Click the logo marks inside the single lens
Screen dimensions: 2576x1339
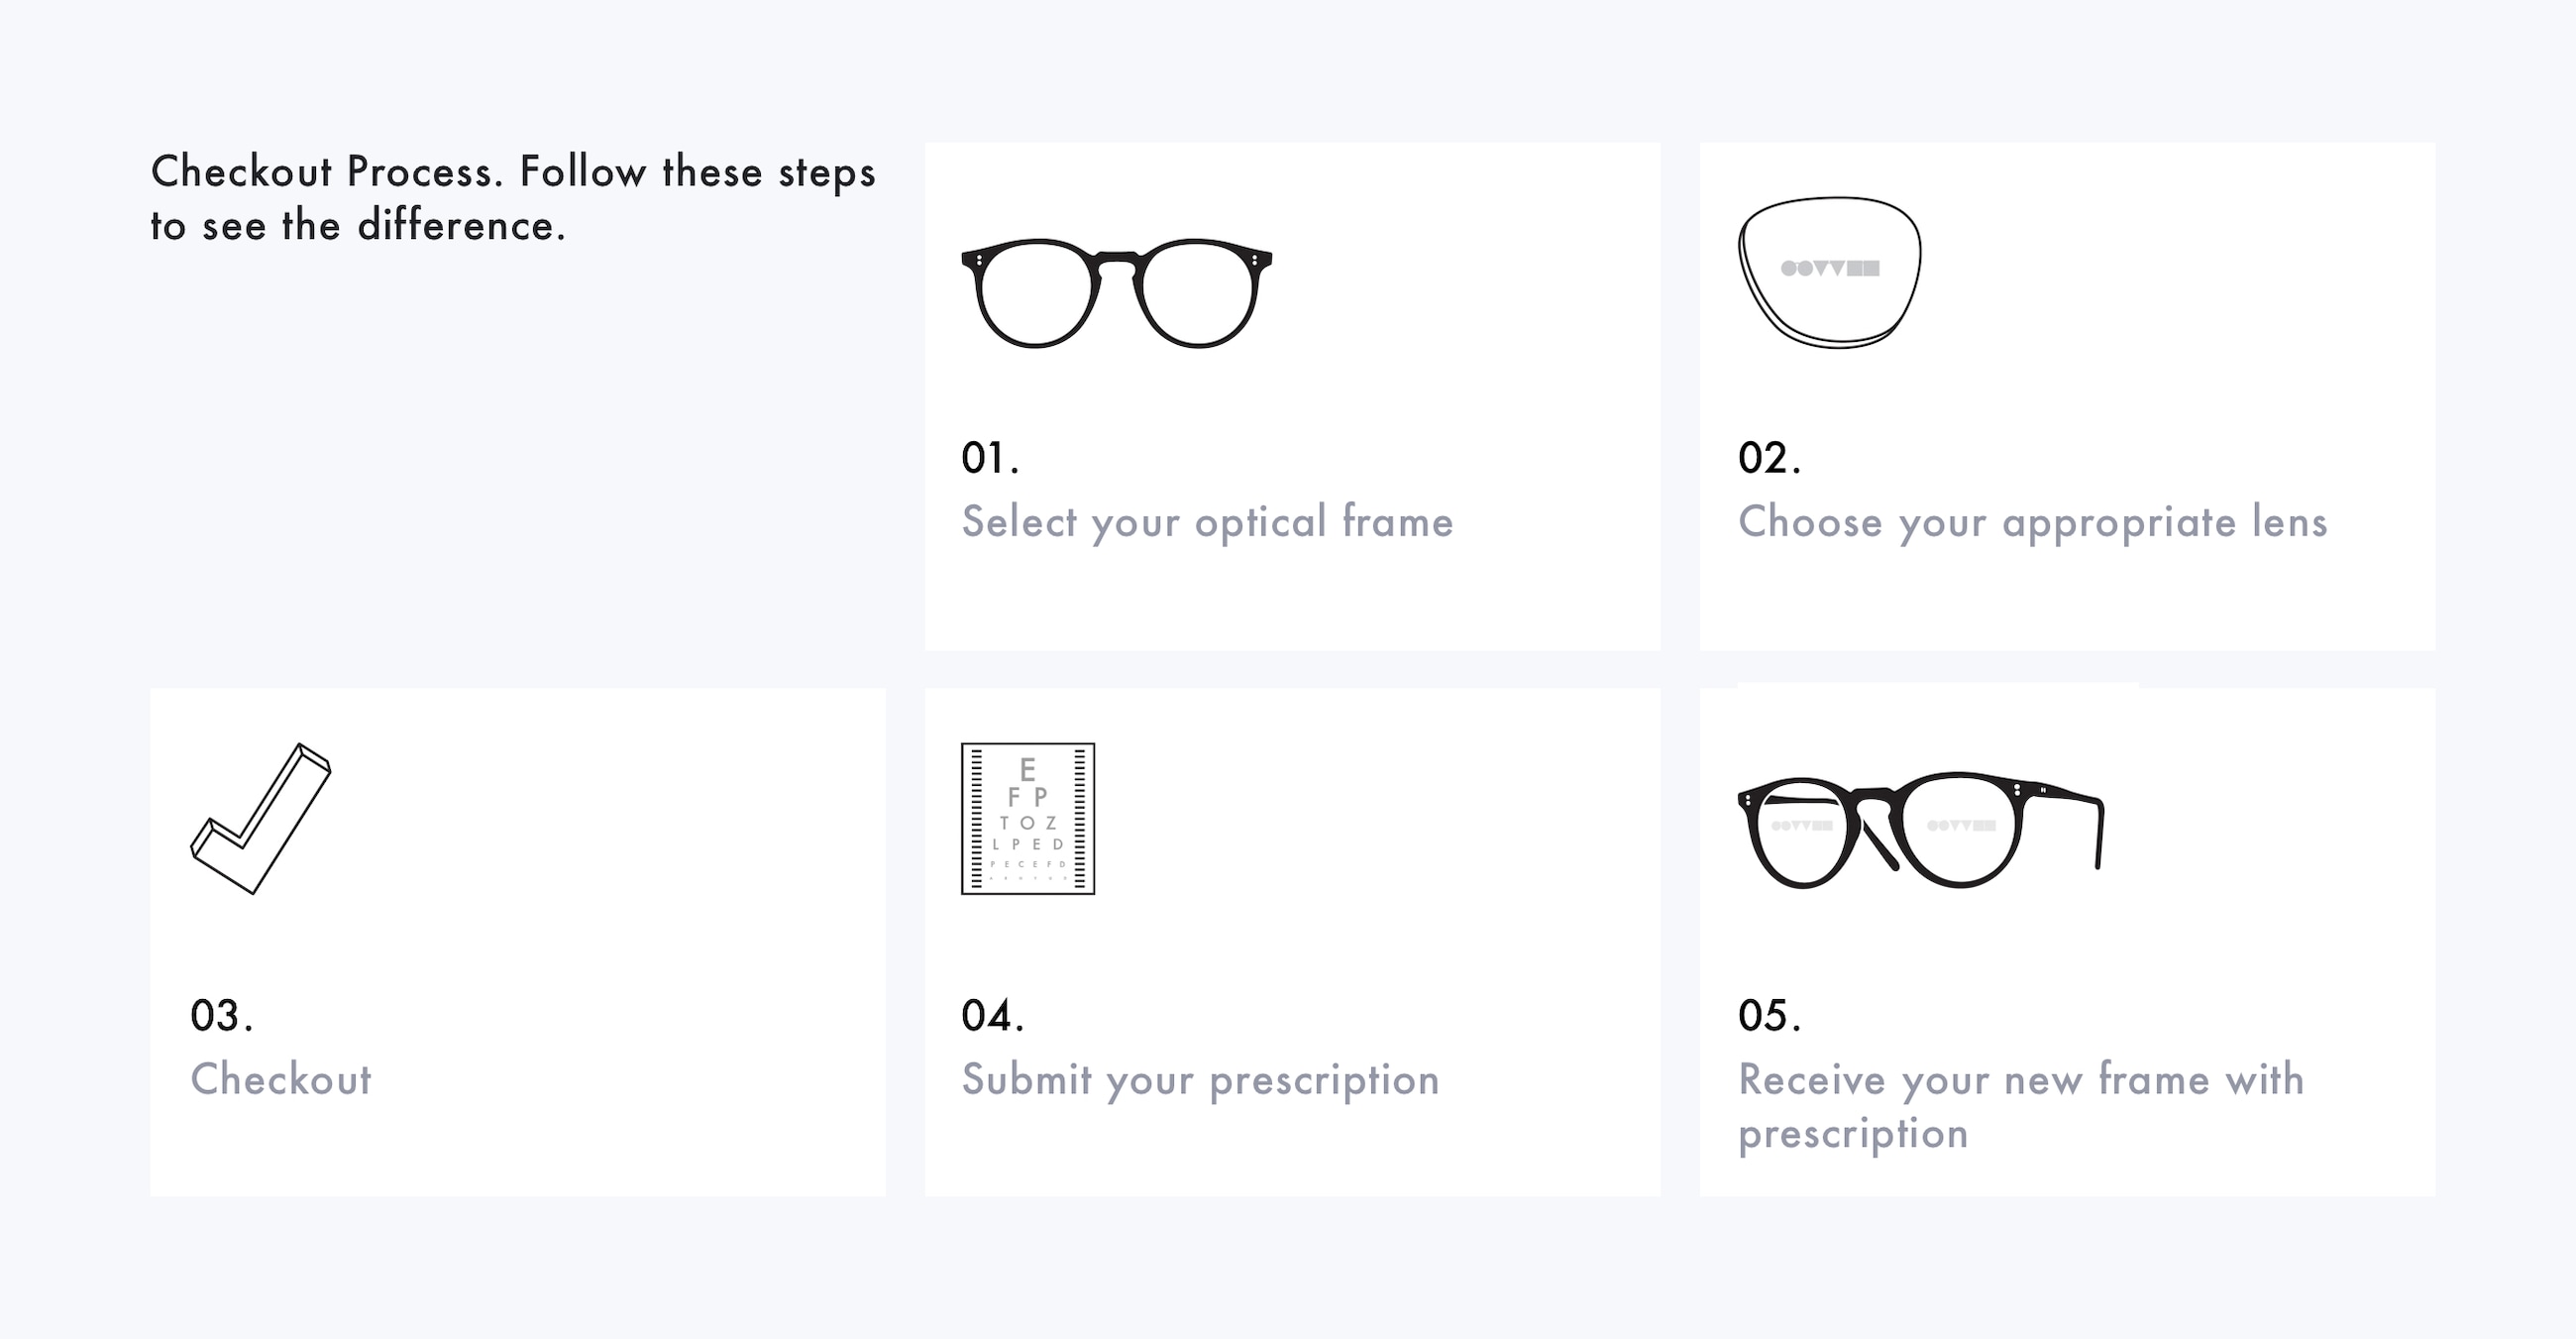[x=1830, y=268]
